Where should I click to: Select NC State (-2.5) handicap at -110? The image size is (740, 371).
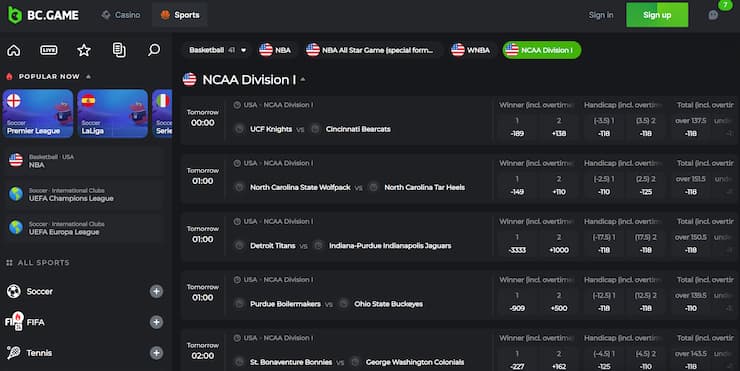click(604, 186)
